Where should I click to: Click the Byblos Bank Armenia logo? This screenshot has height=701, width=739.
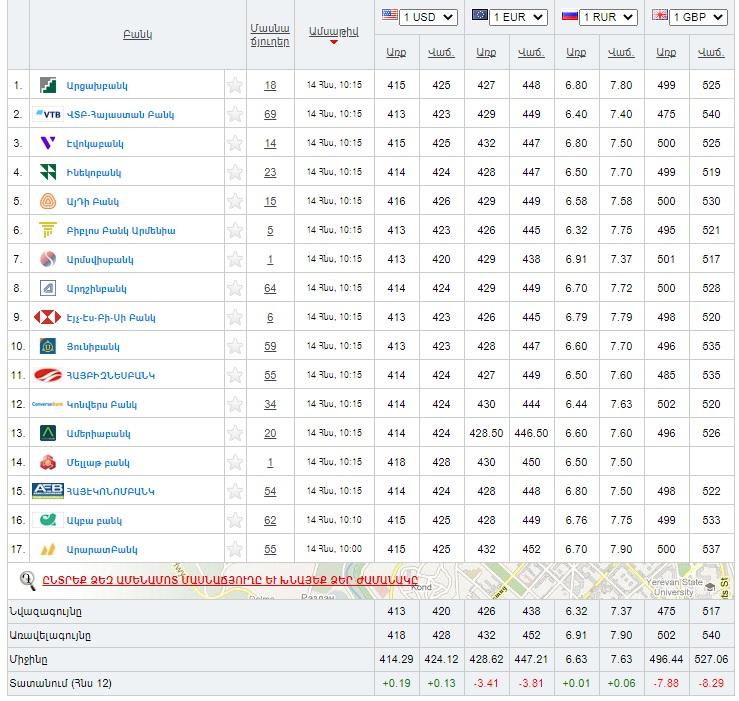click(47, 231)
